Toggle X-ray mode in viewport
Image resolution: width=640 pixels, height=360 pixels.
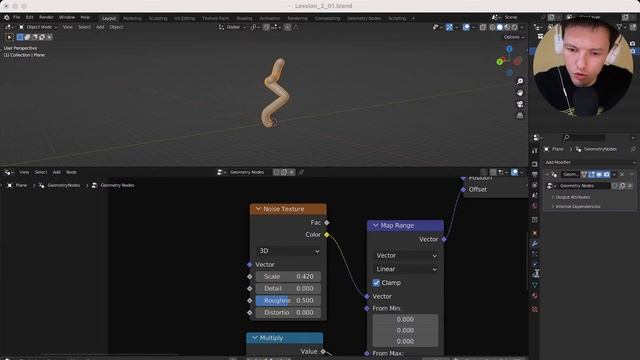click(x=483, y=27)
